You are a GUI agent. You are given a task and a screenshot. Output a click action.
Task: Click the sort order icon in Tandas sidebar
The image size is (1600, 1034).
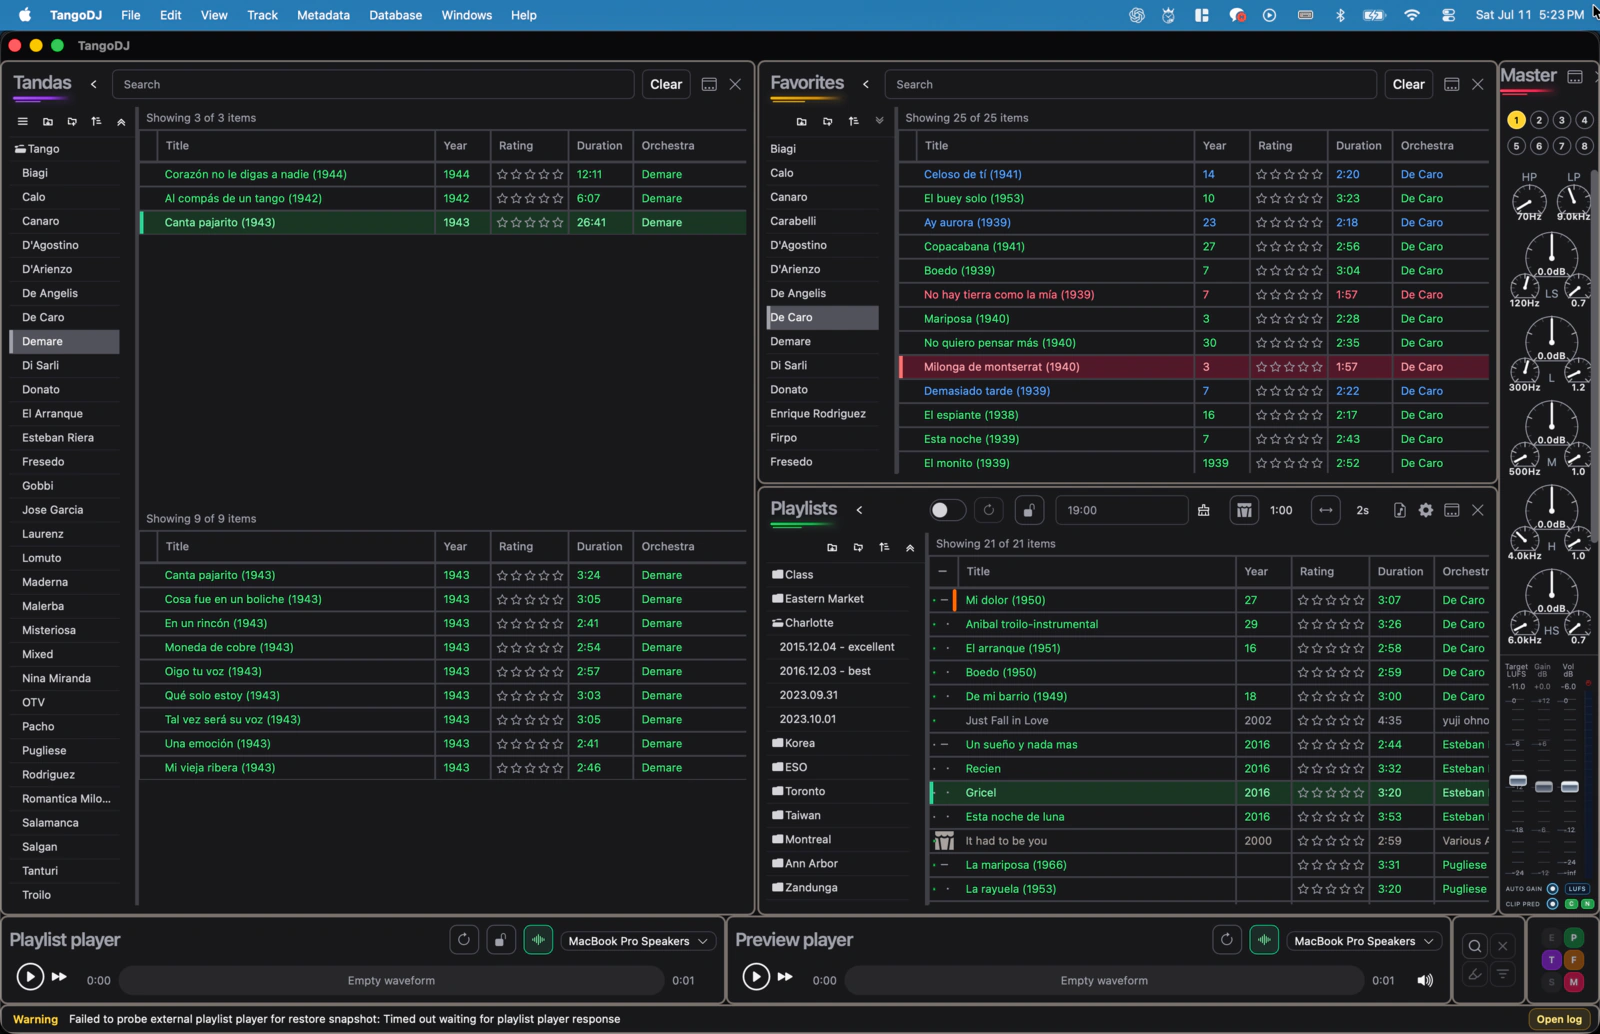click(x=96, y=121)
